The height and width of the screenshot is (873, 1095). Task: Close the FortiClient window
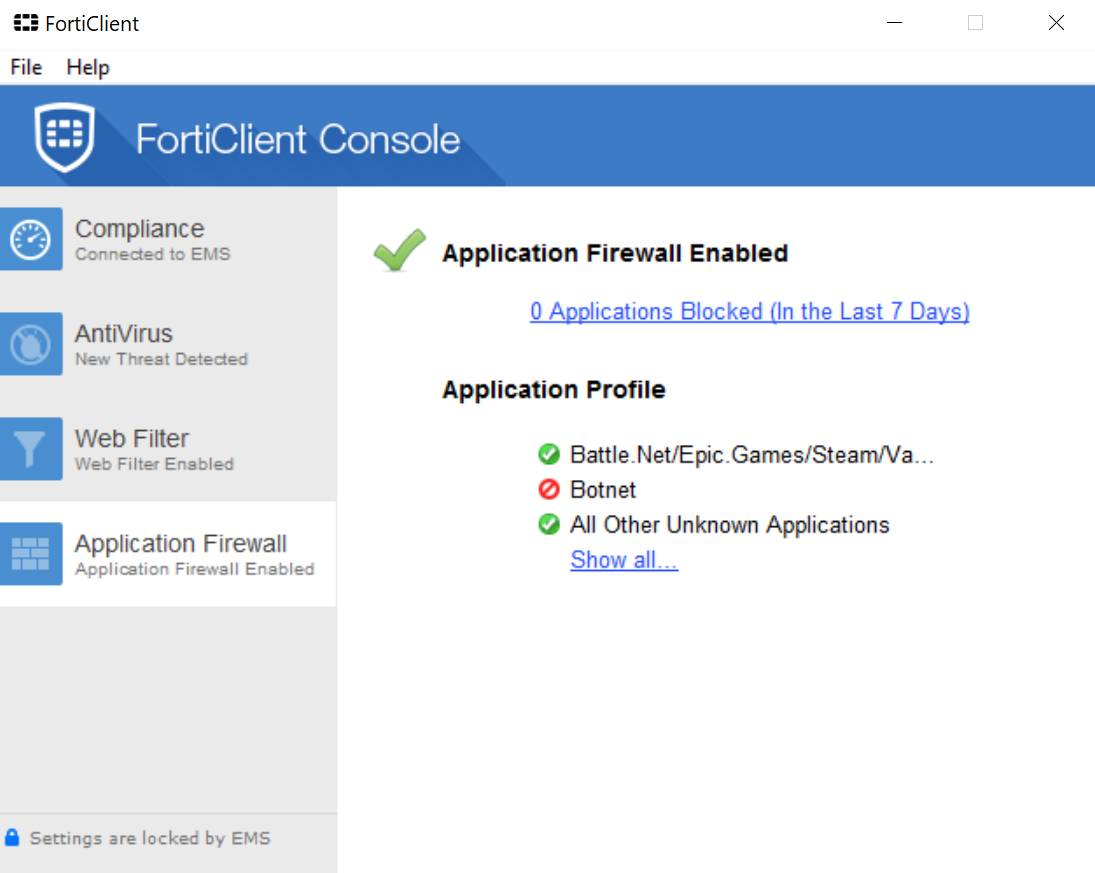click(1056, 23)
